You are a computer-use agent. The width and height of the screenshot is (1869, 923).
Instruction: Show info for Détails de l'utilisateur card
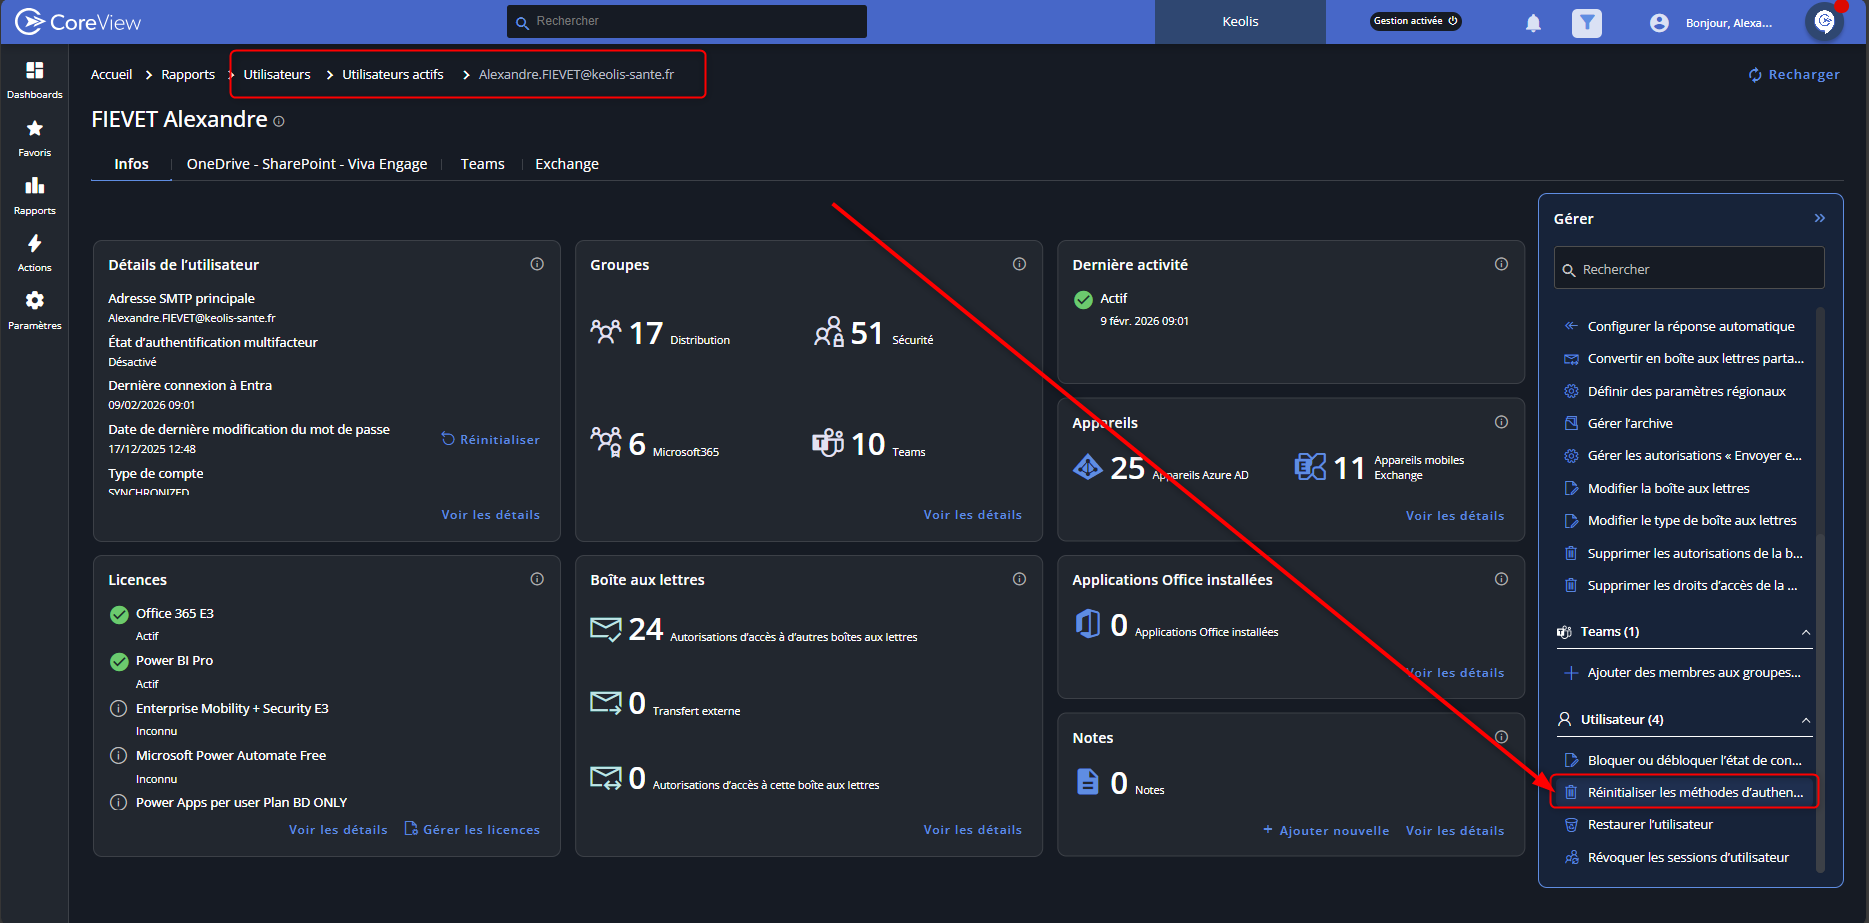click(x=537, y=264)
